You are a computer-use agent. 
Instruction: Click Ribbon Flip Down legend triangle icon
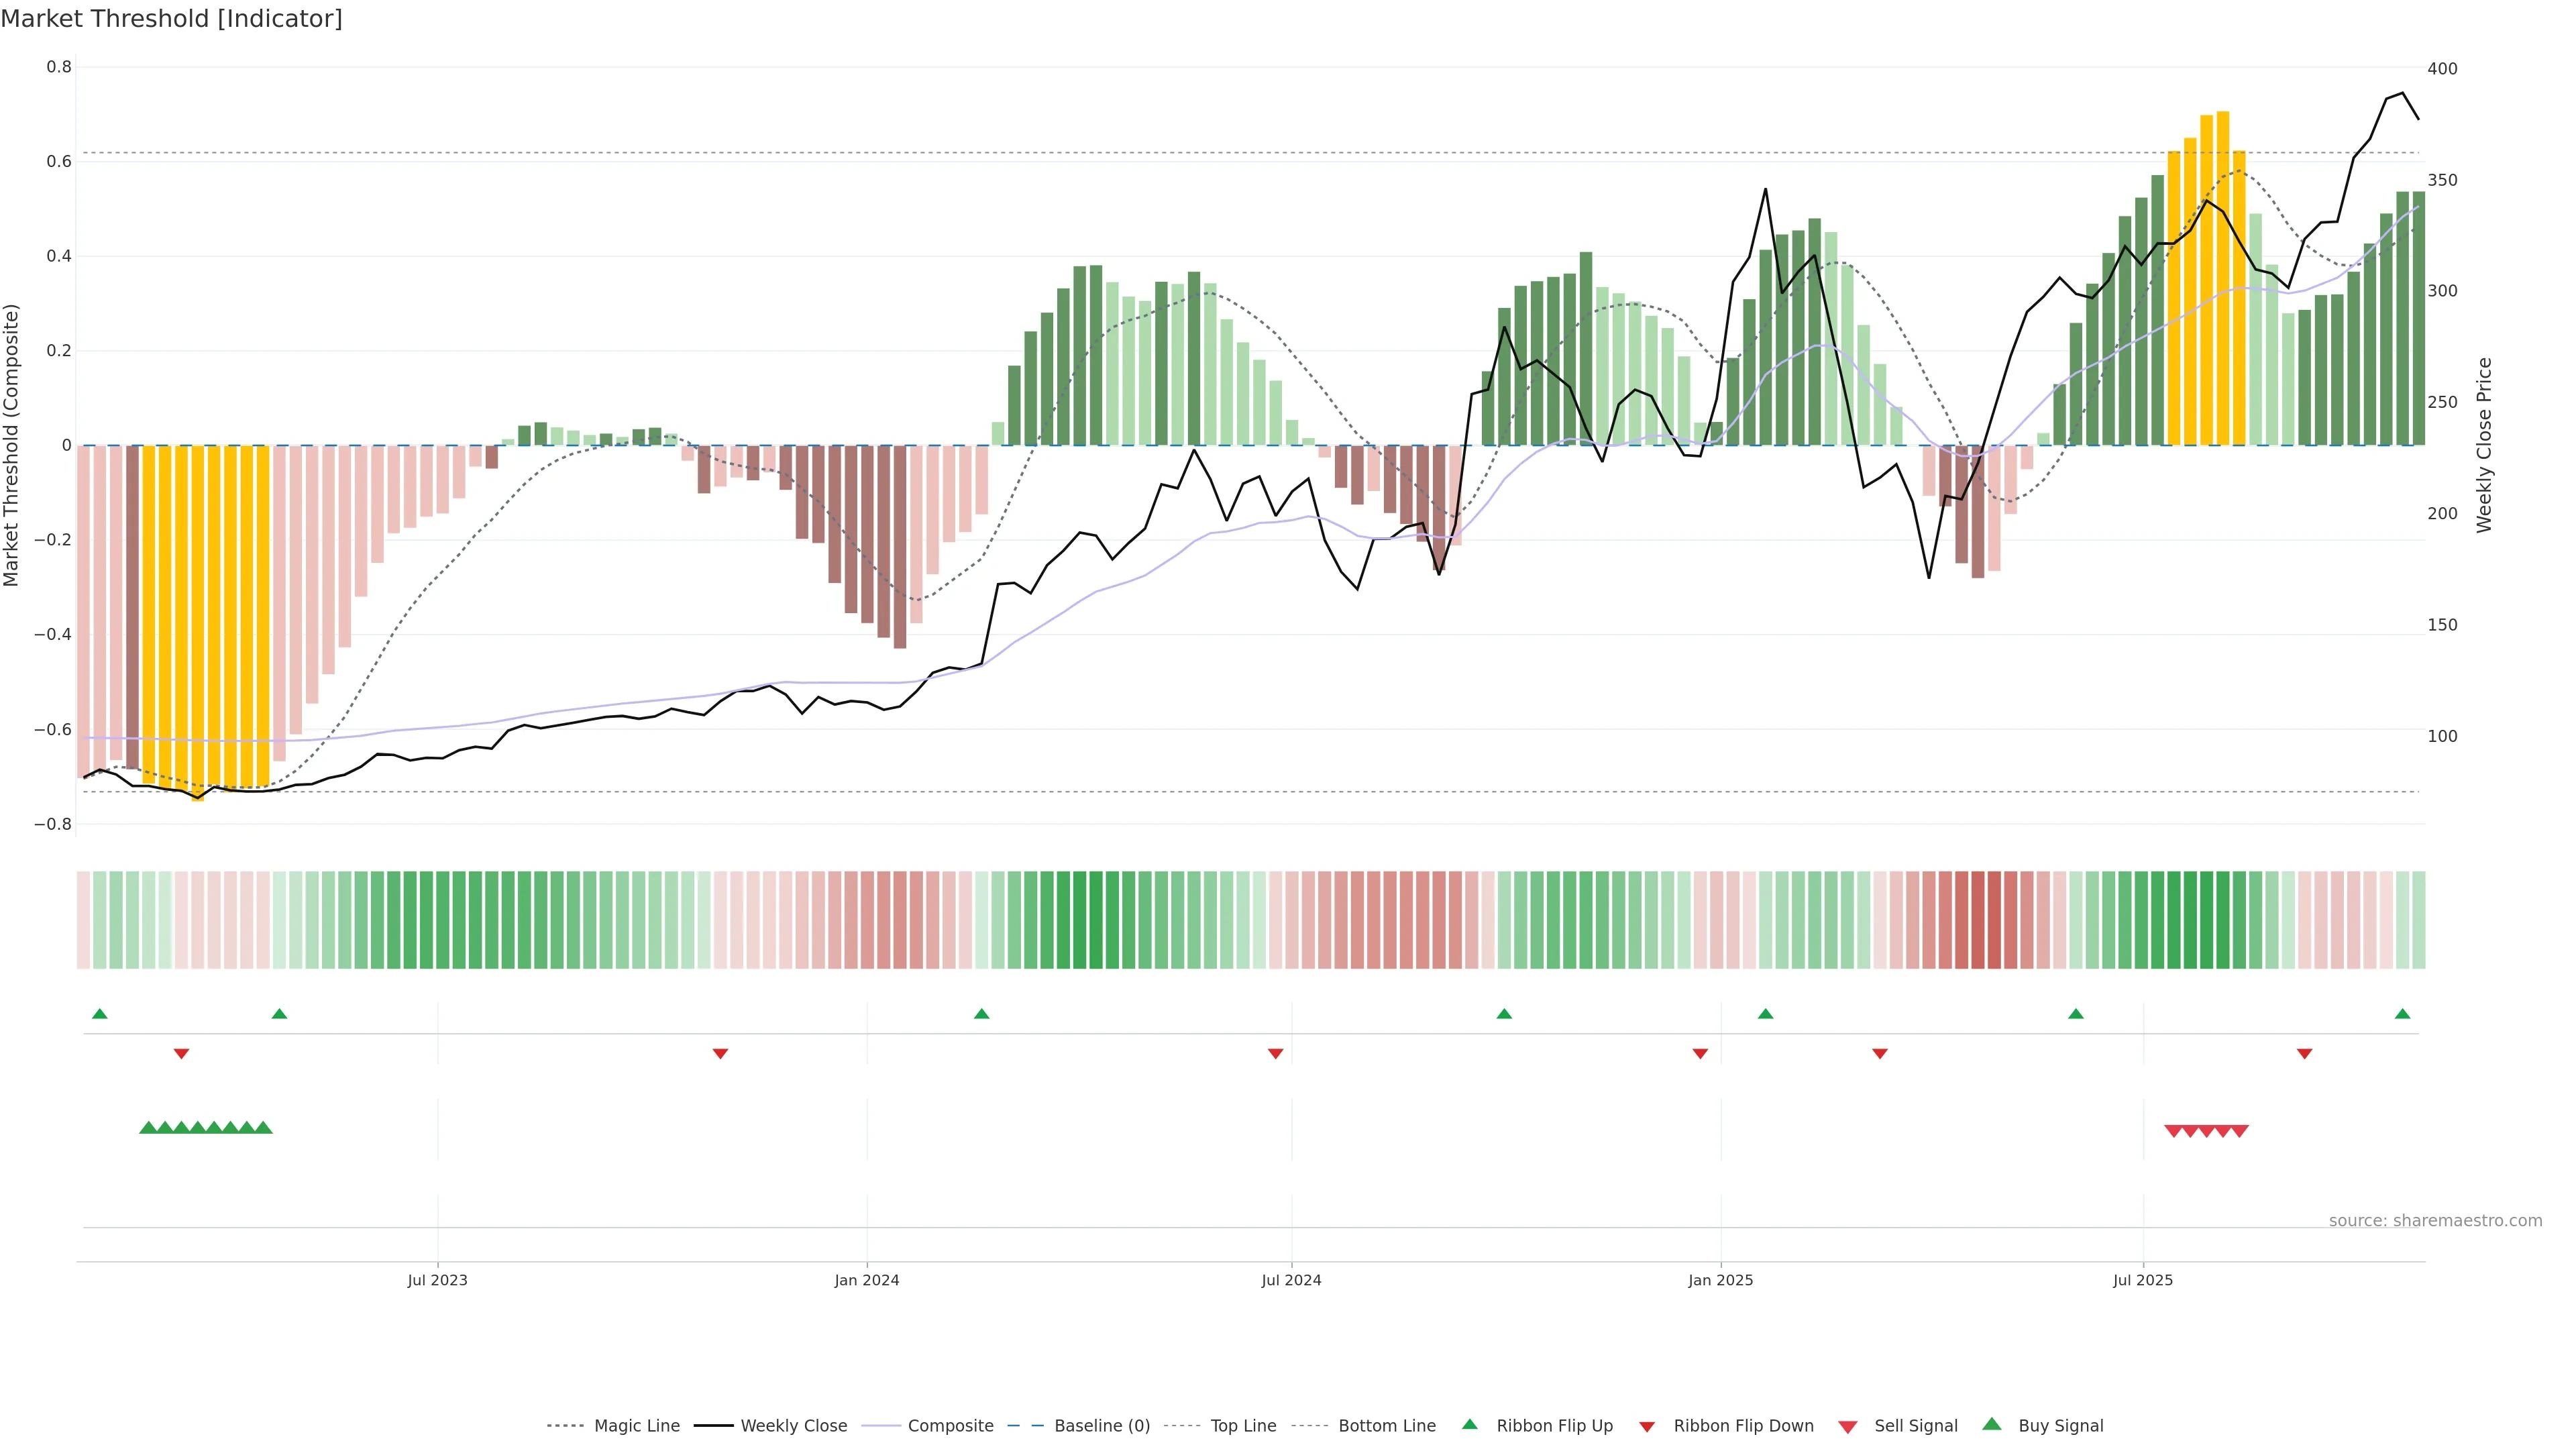[1647, 1427]
